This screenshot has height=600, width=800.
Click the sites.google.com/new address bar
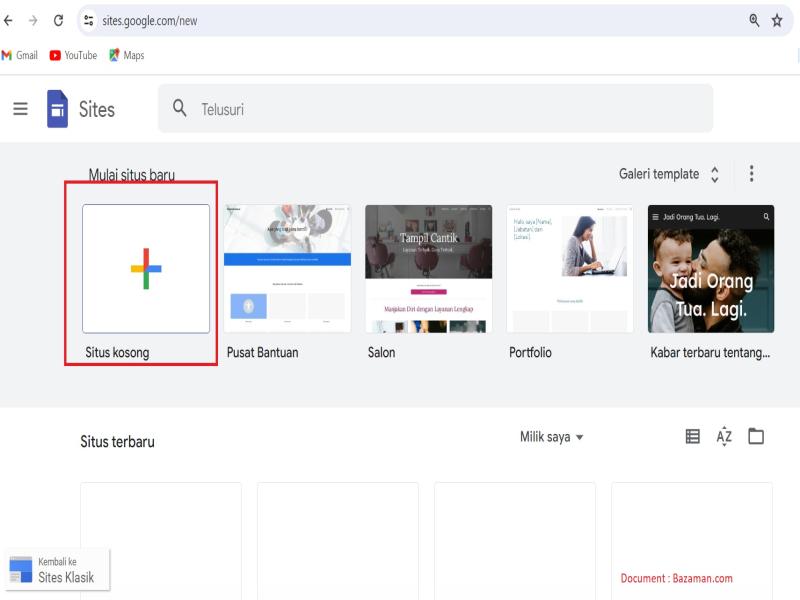[435, 20]
